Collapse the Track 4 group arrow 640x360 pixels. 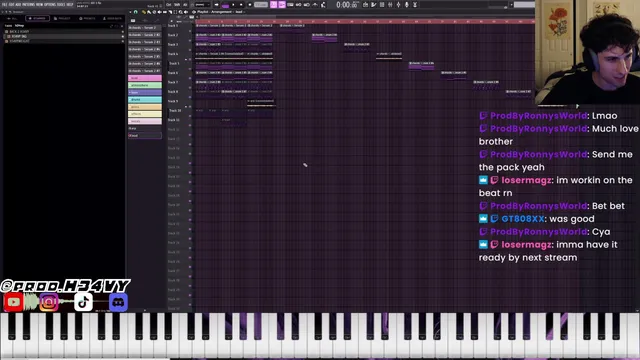(186, 60)
